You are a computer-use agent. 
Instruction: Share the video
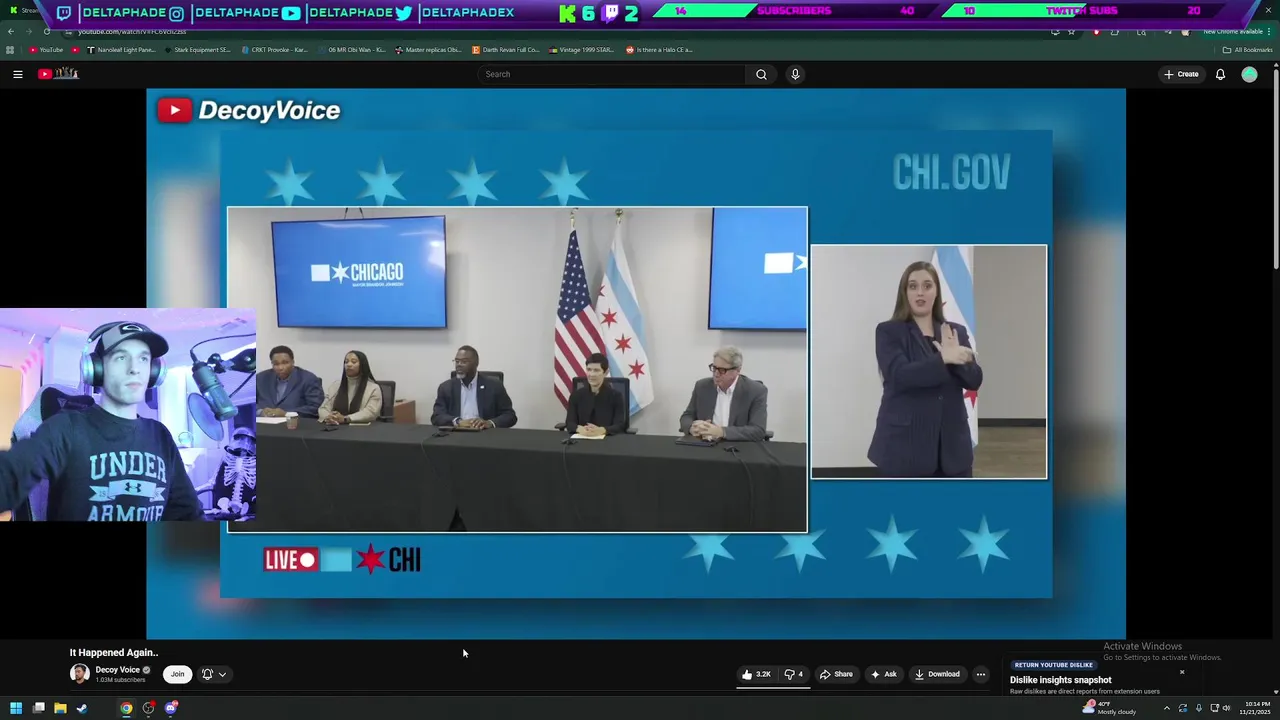pos(836,674)
